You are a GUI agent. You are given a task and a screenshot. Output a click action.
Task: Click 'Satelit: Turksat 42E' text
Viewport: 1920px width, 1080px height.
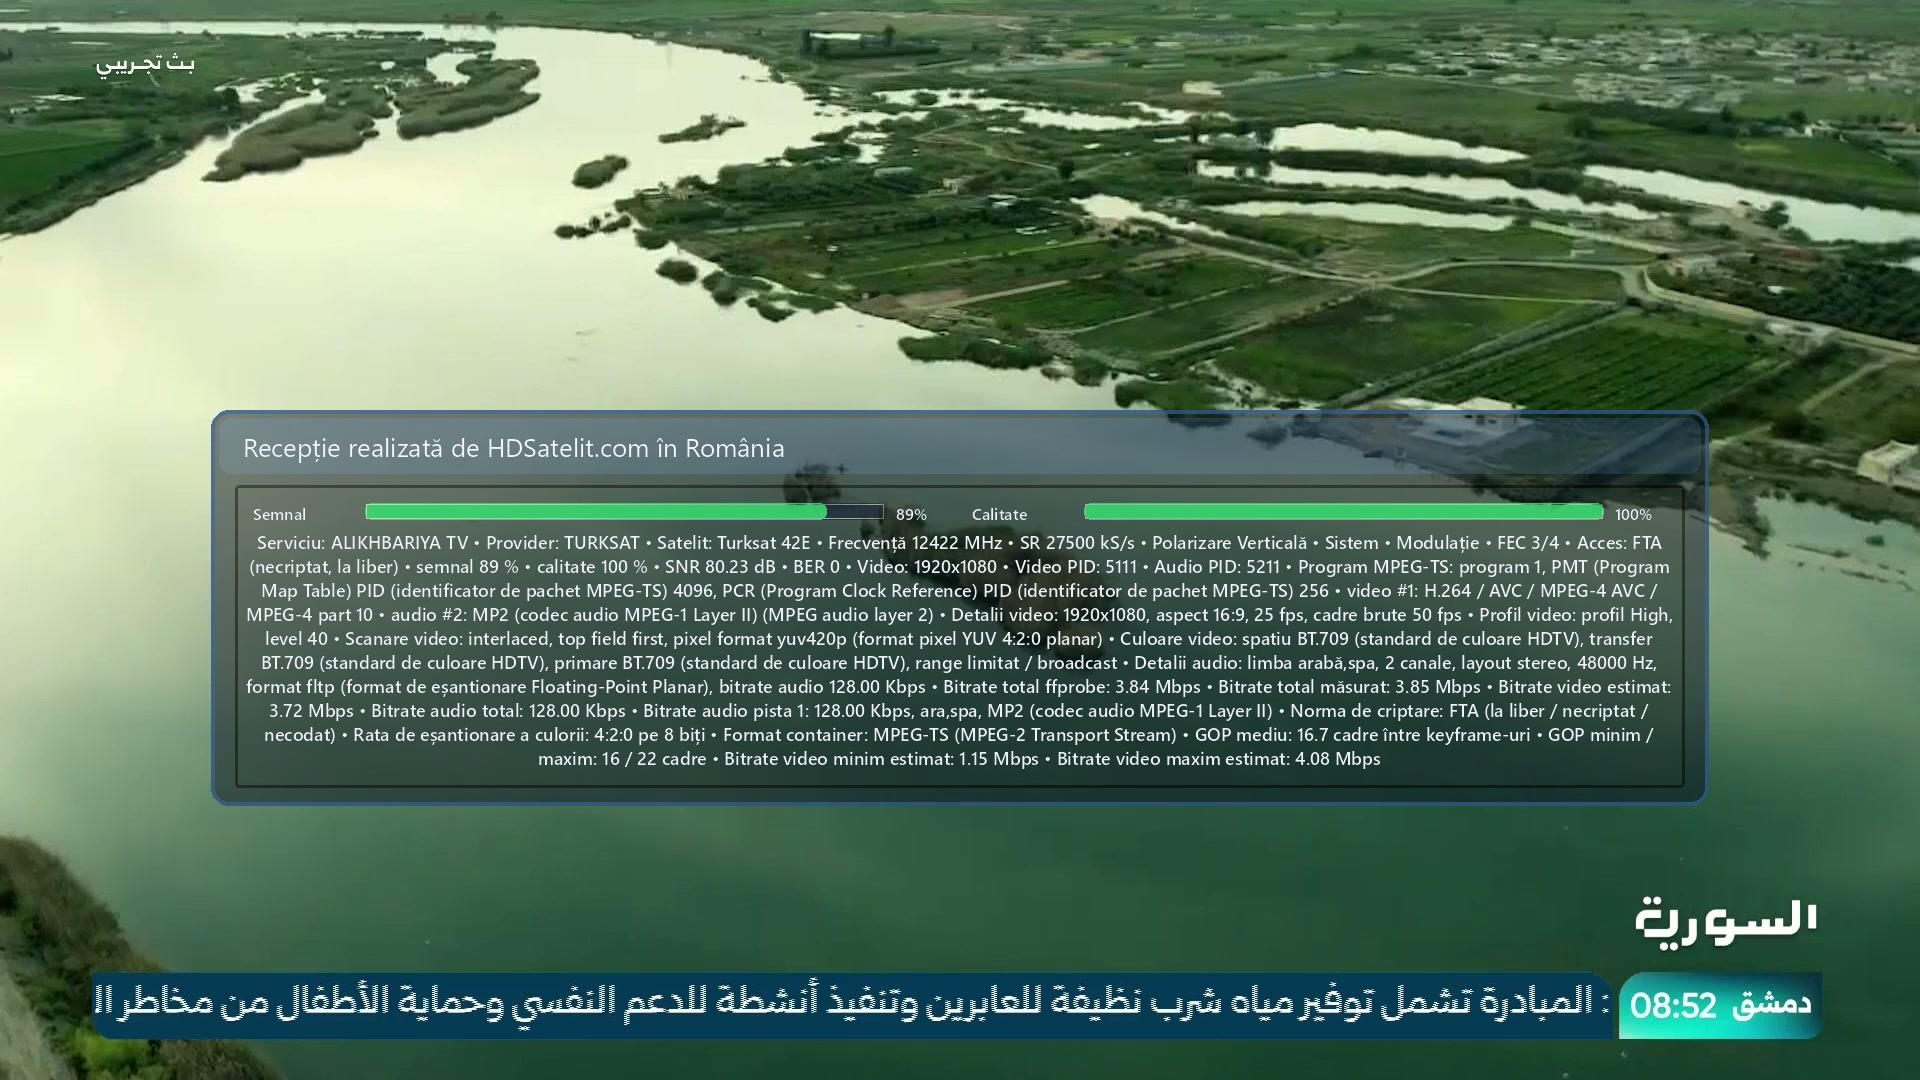(733, 543)
